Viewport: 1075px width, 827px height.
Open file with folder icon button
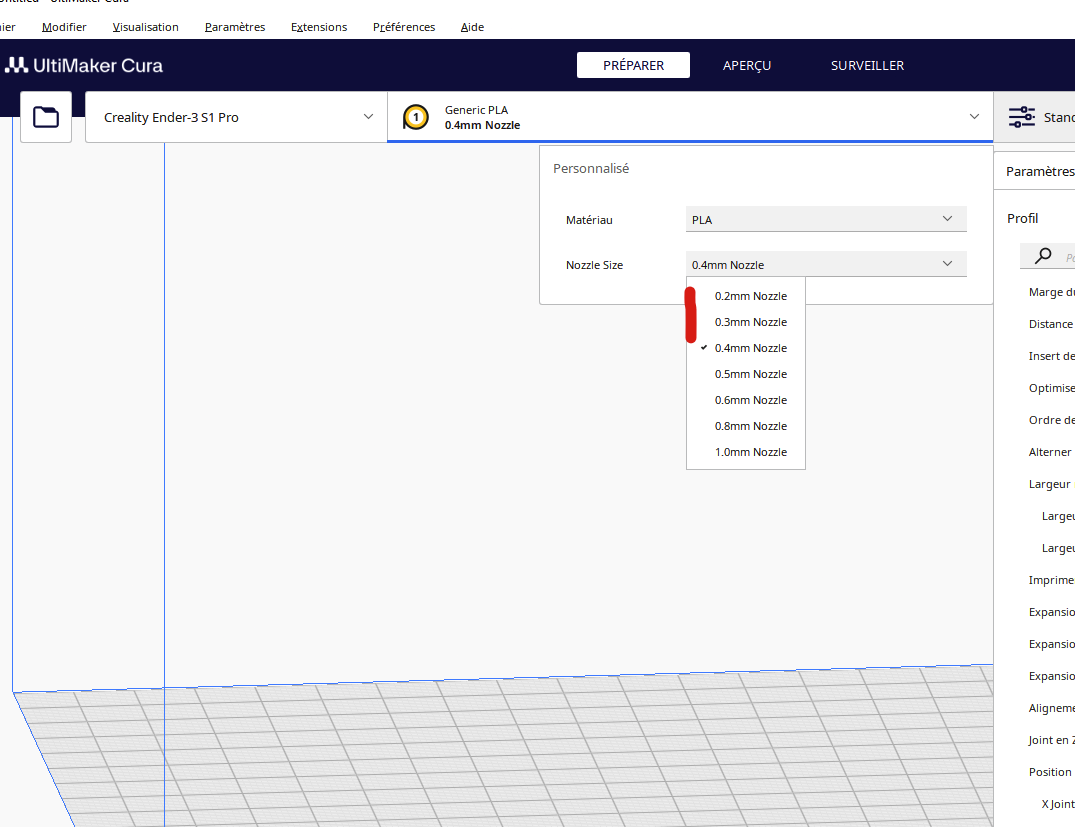pyautogui.click(x=46, y=117)
